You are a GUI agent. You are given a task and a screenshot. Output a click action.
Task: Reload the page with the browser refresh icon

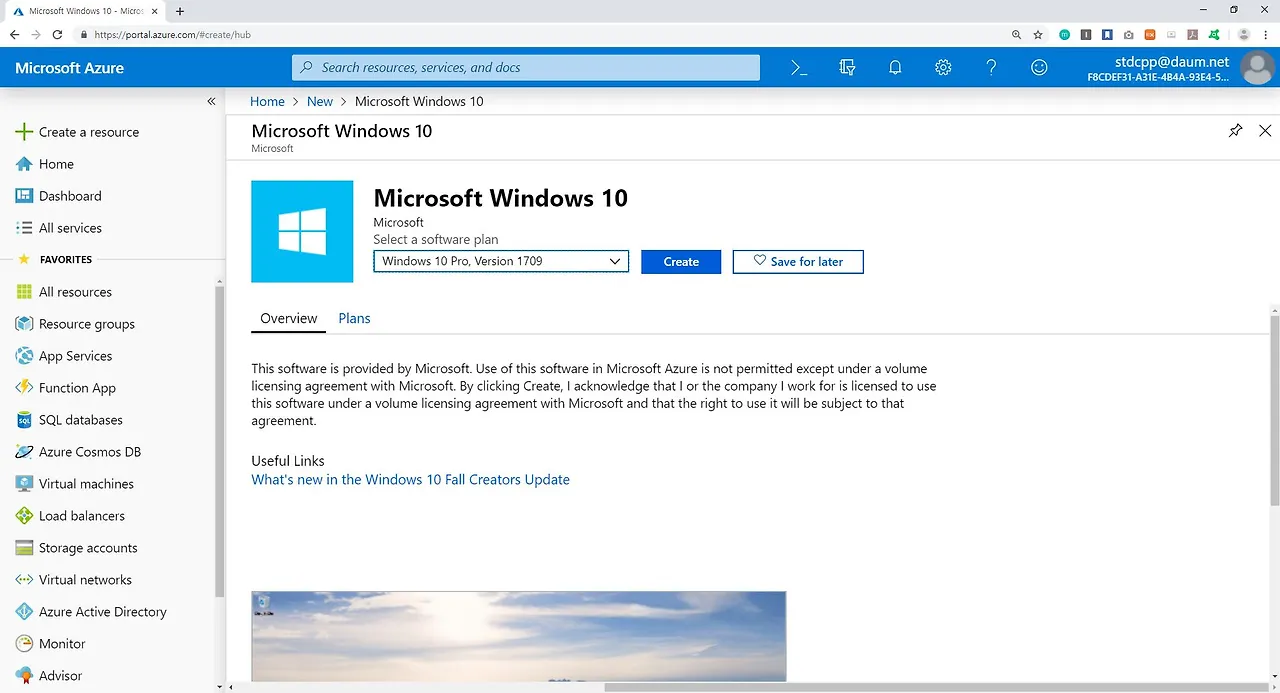coord(57,34)
